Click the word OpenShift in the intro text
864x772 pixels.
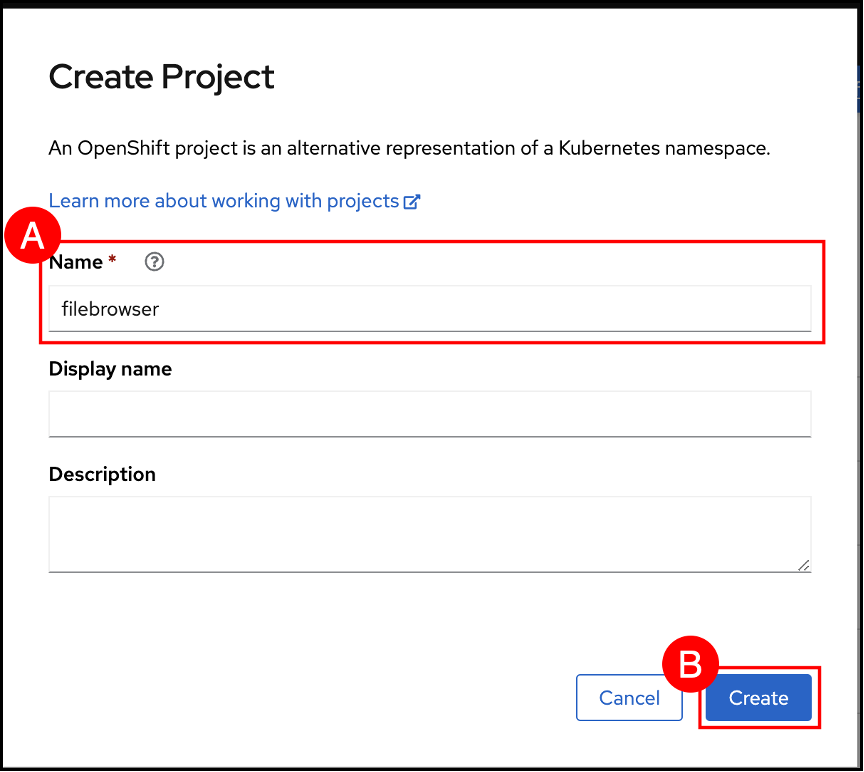pos(116,149)
